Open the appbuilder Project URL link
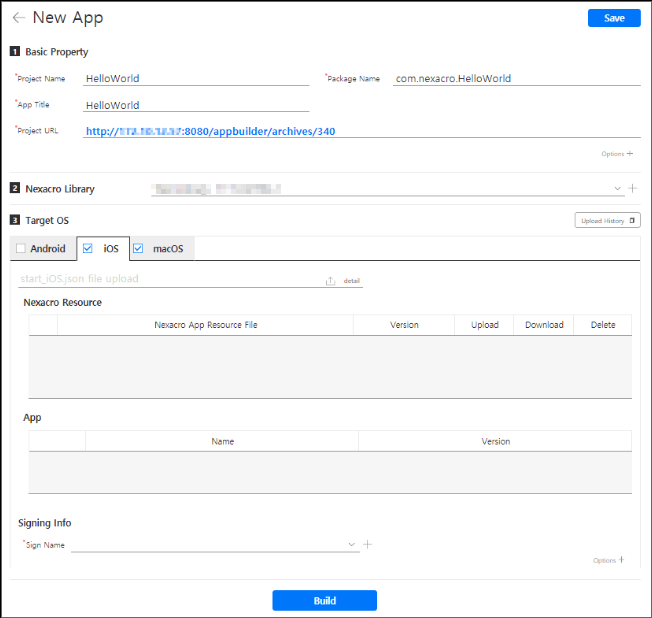The width and height of the screenshot is (652, 618). tap(210, 131)
